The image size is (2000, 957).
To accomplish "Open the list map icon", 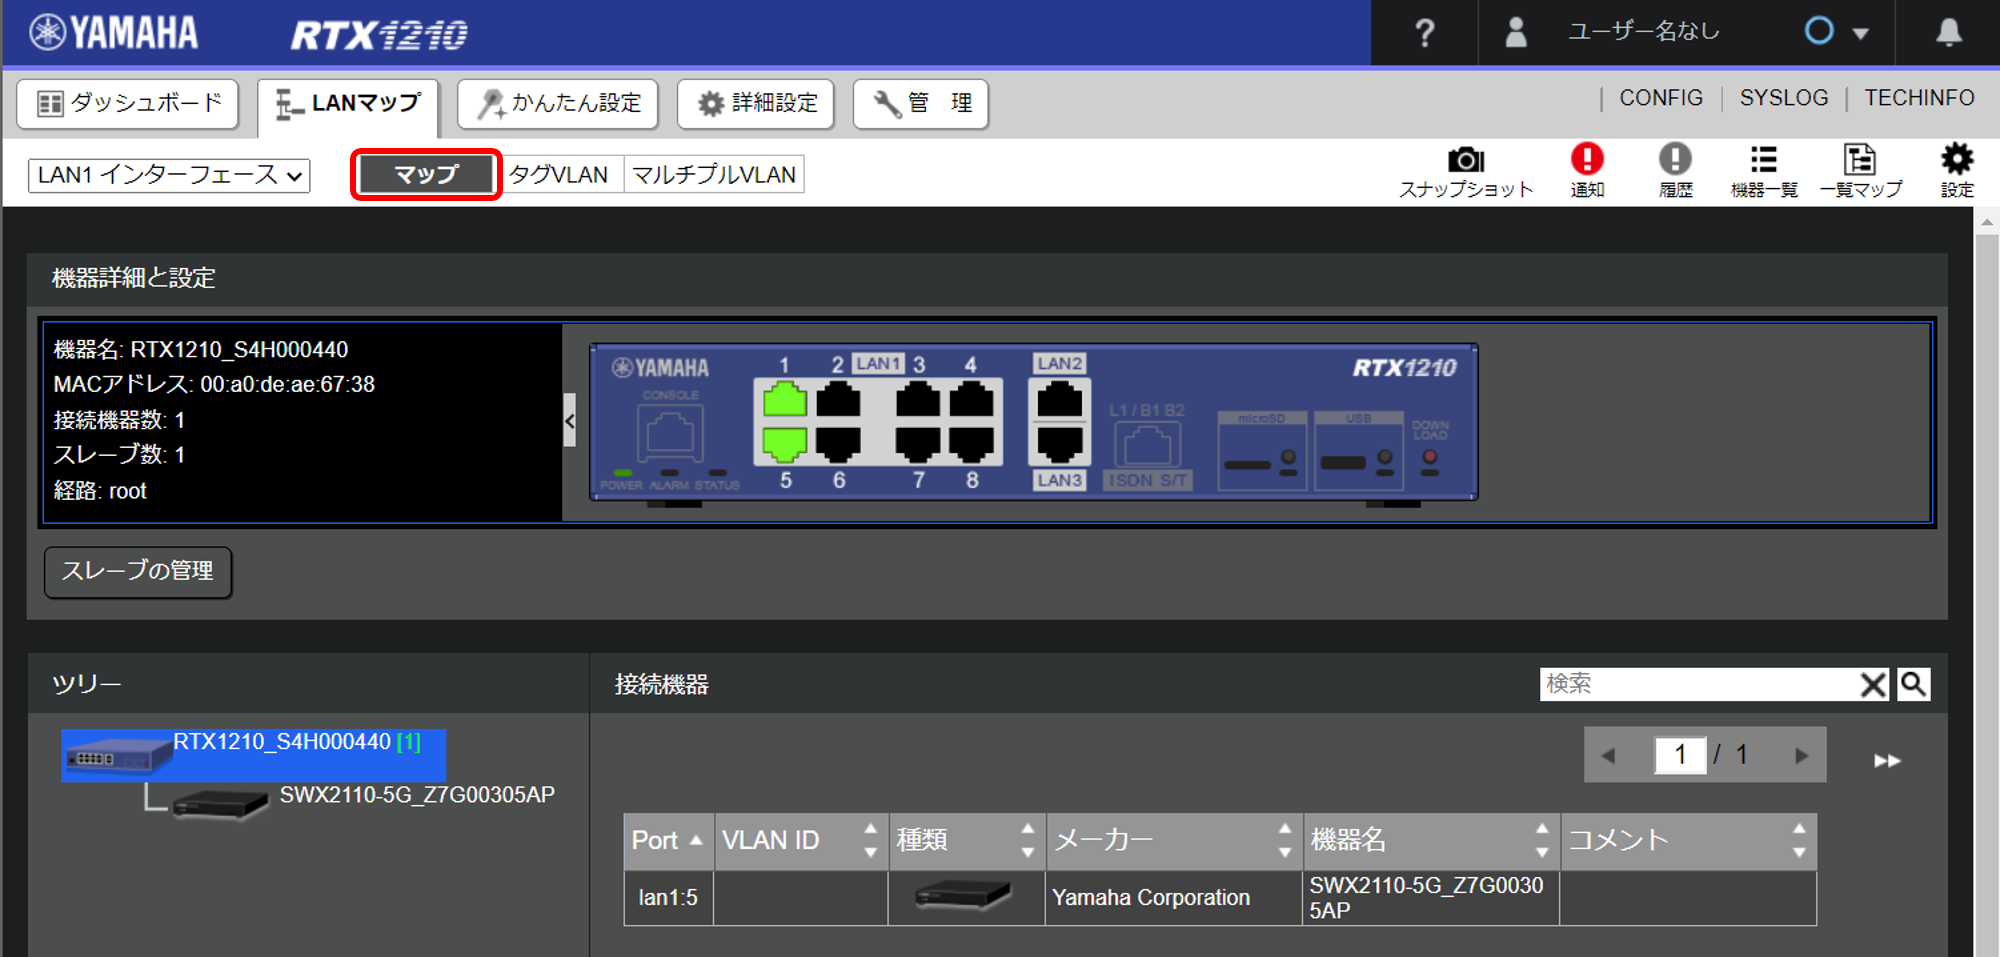I will [x=1859, y=160].
